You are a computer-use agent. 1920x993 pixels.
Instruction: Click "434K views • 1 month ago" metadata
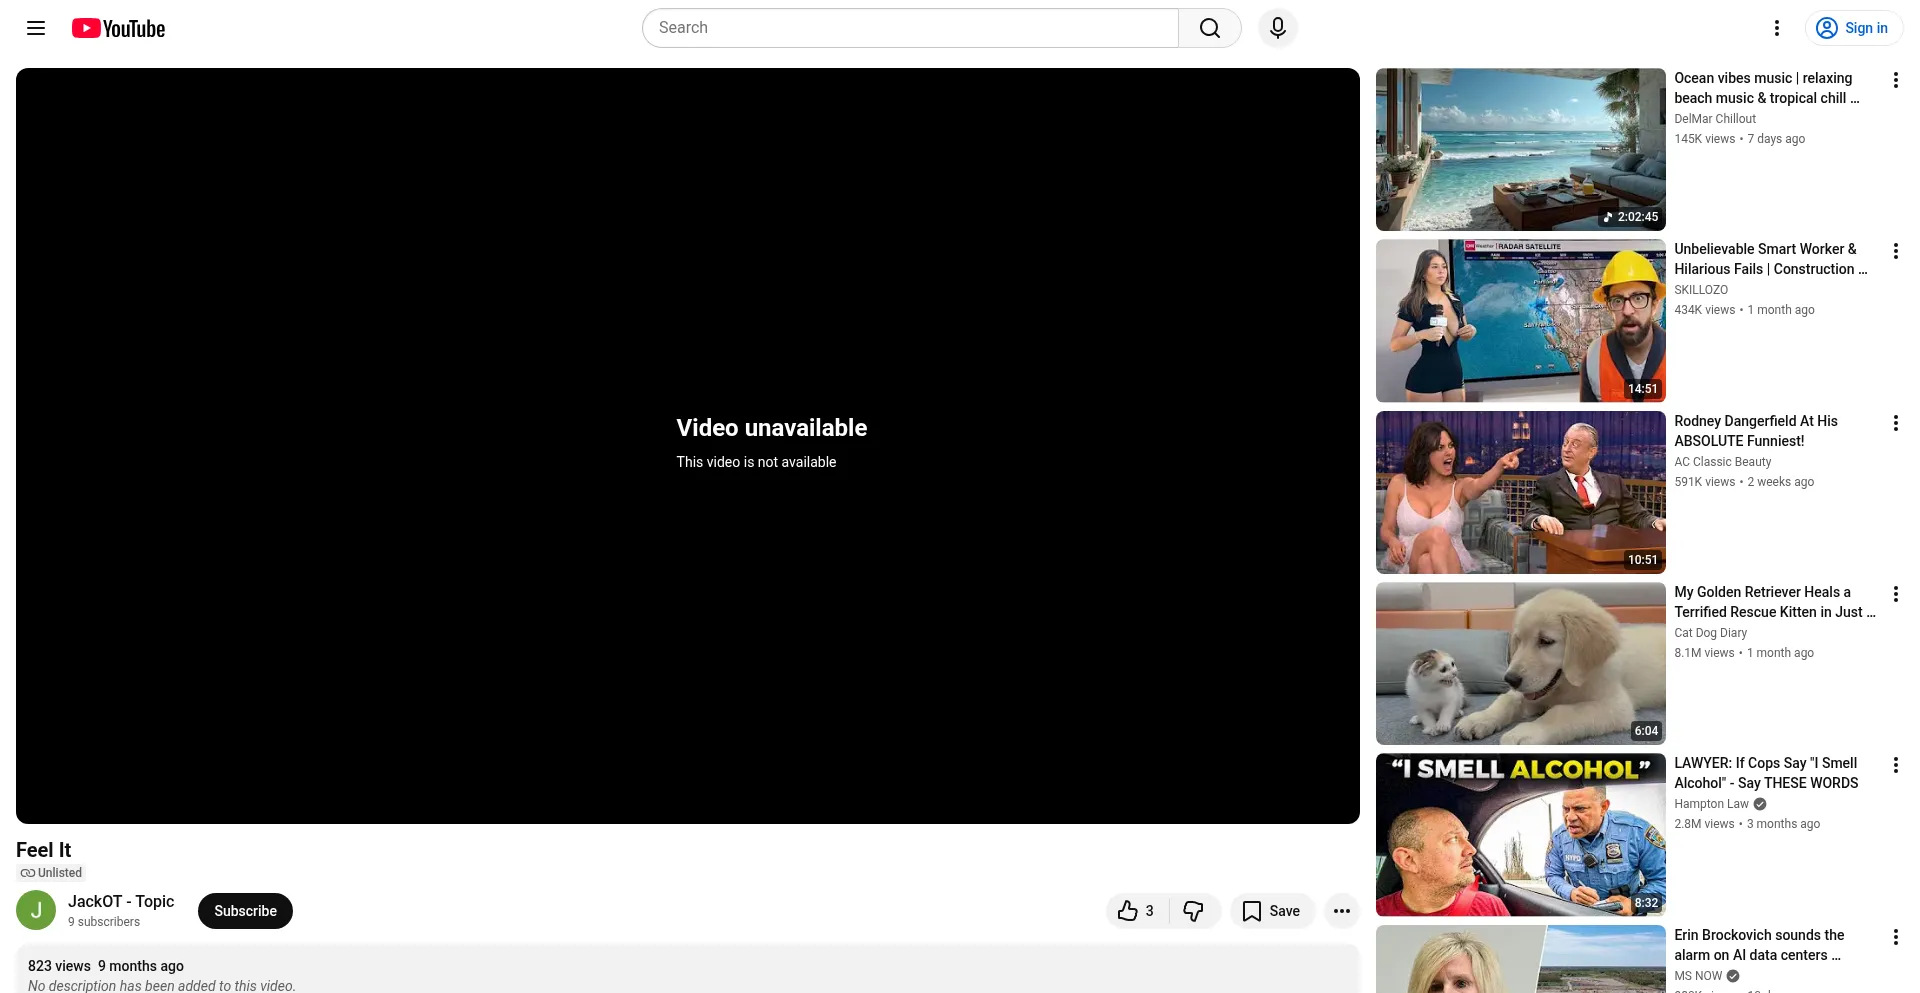pyautogui.click(x=1744, y=310)
